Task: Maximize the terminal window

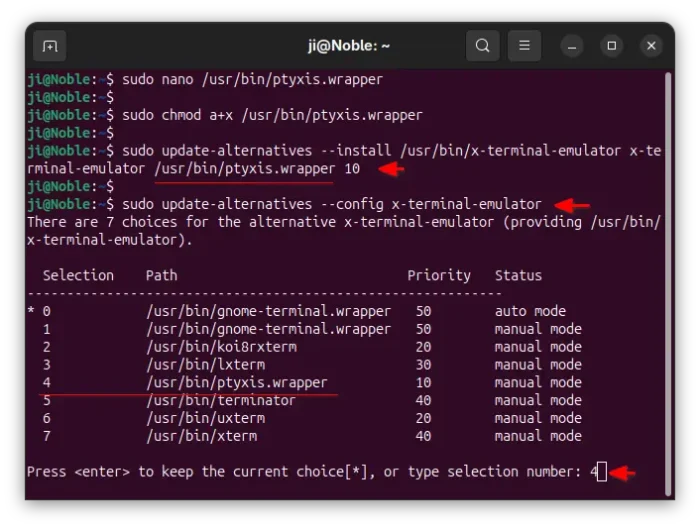Action: tap(612, 46)
